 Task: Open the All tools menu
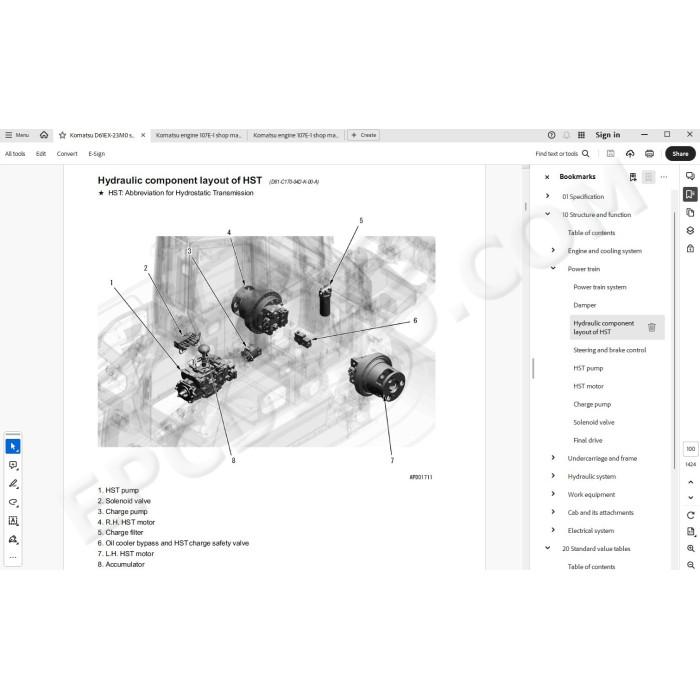(15, 154)
